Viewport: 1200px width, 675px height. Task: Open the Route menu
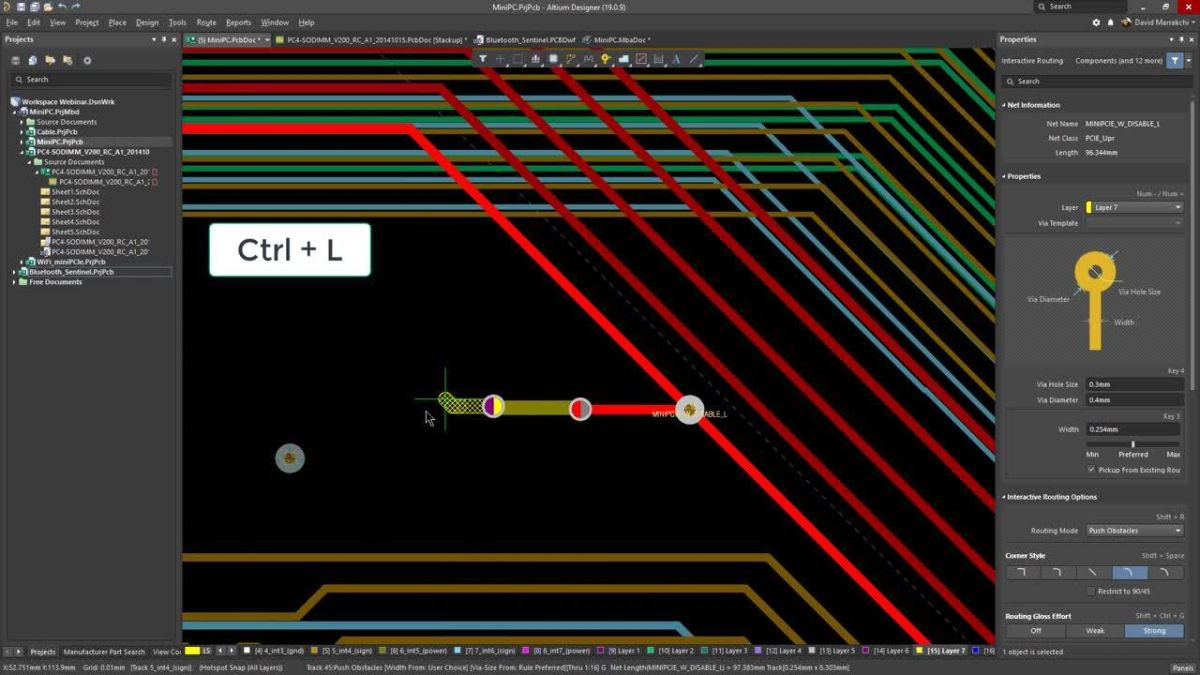(206, 22)
